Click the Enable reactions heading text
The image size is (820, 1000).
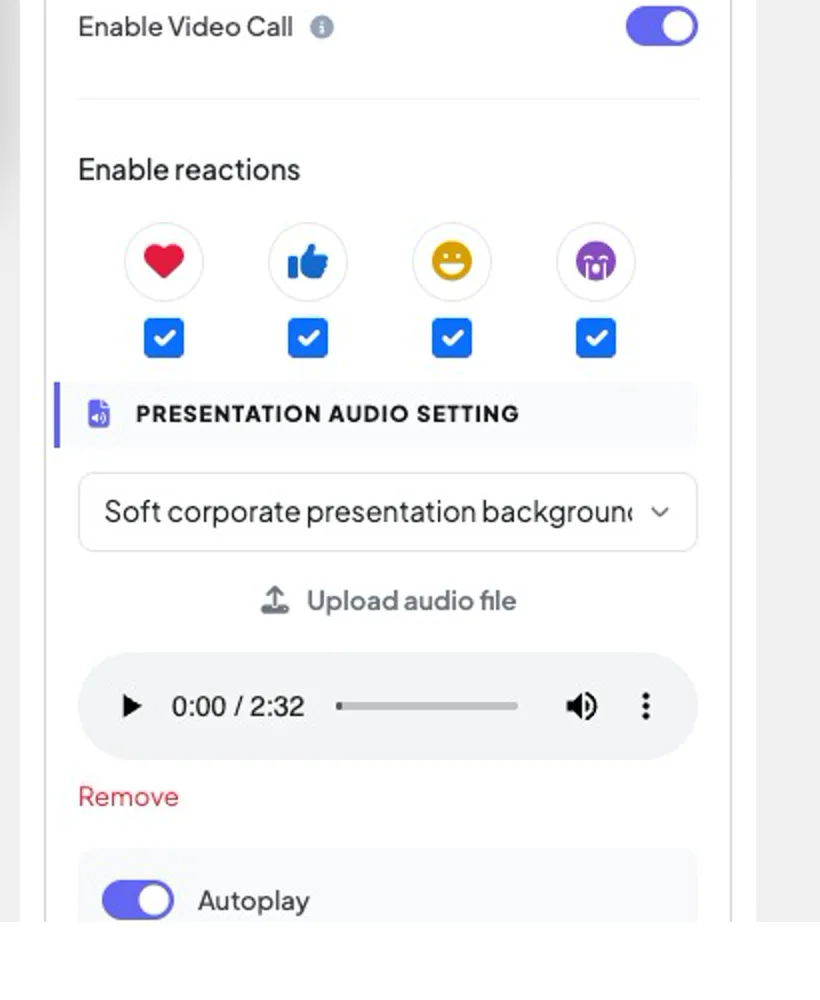point(189,170)
